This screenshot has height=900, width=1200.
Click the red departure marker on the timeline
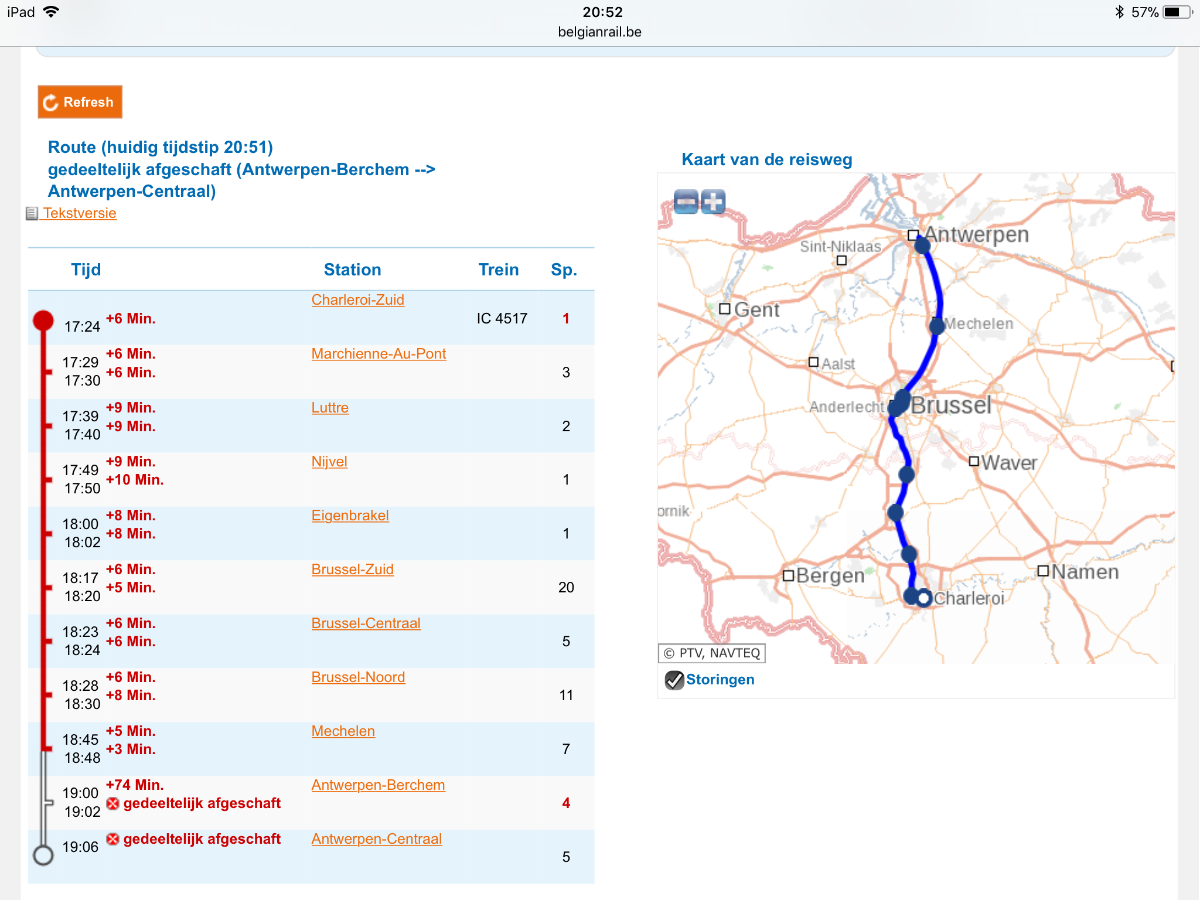[x=43, y=320]
